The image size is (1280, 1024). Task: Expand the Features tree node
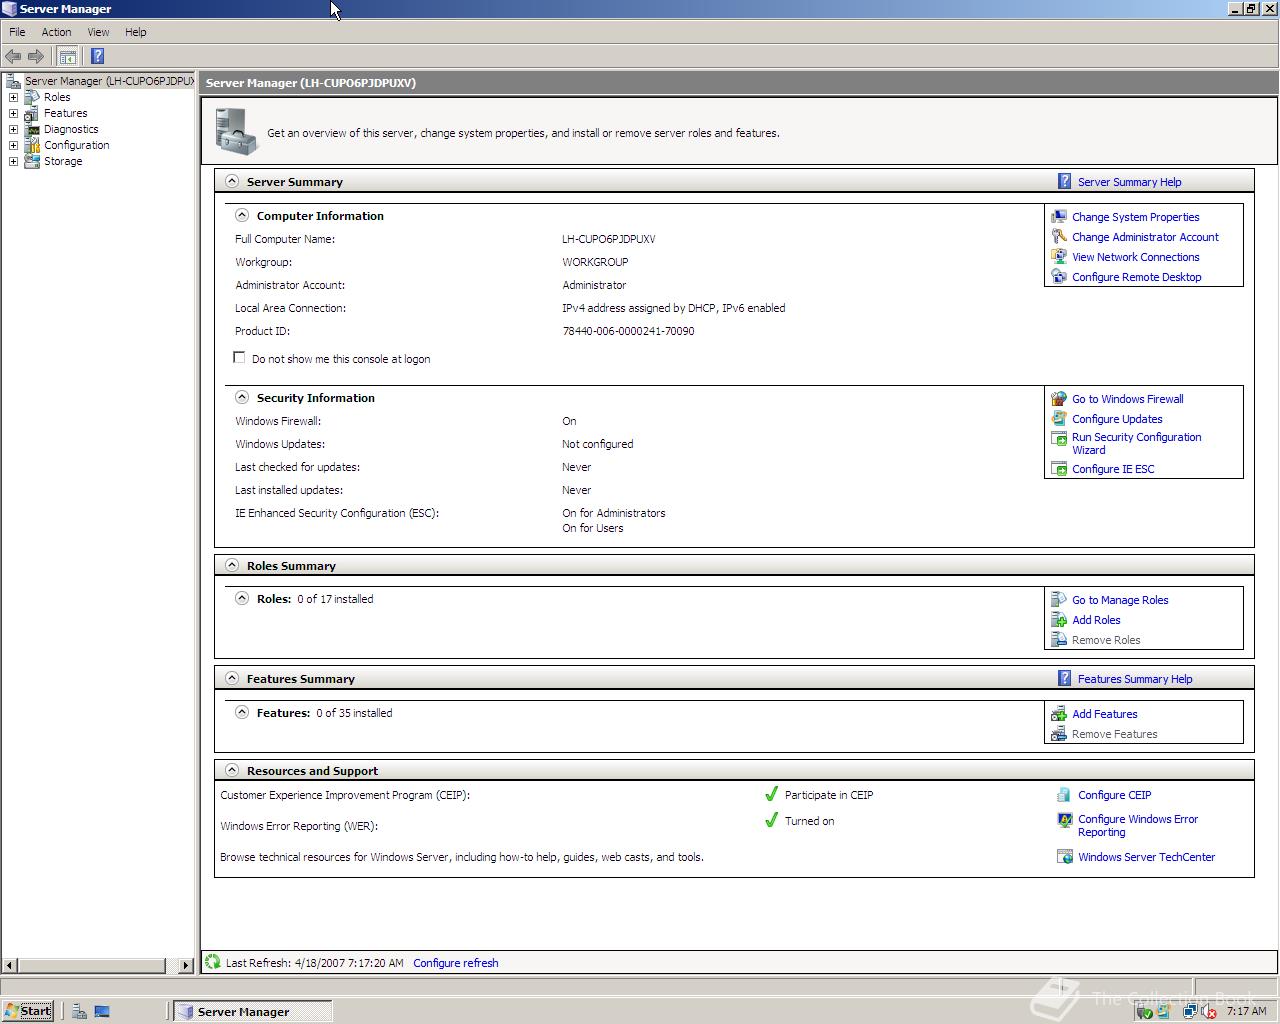[13, 113]
